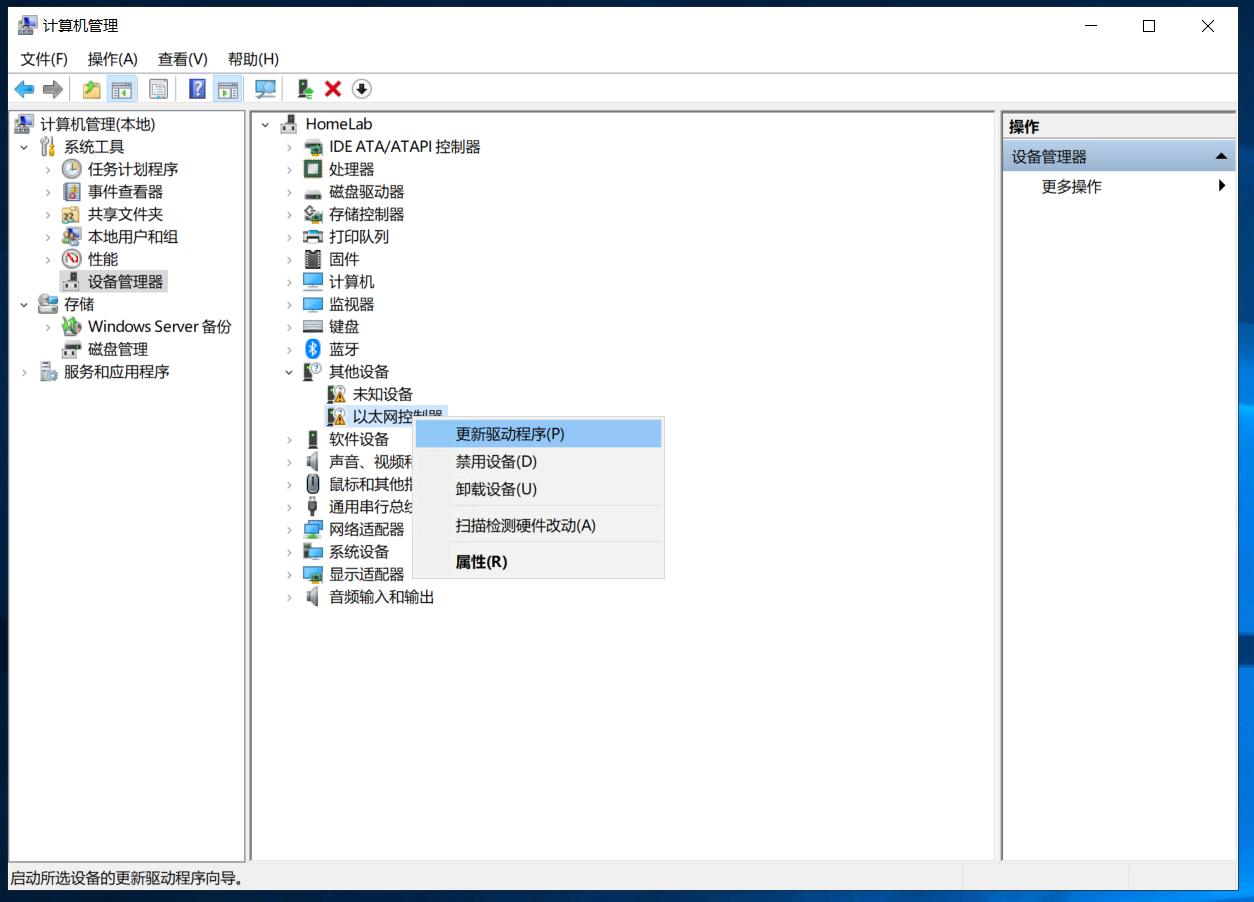
Task: Select 磁盘管理 in the left tree
Action: coord(117,349)
